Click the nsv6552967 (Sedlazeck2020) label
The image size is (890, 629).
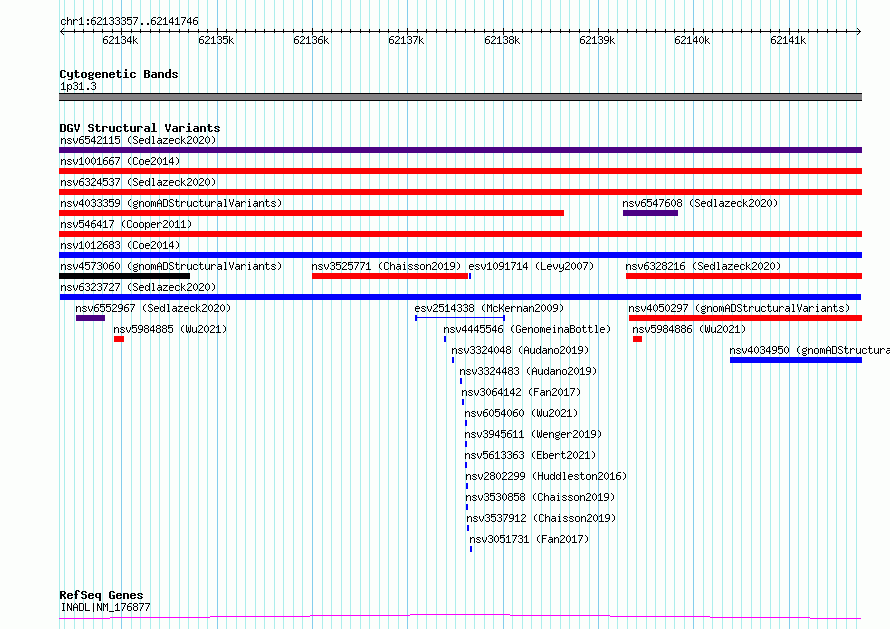click(x=153, y=308)
